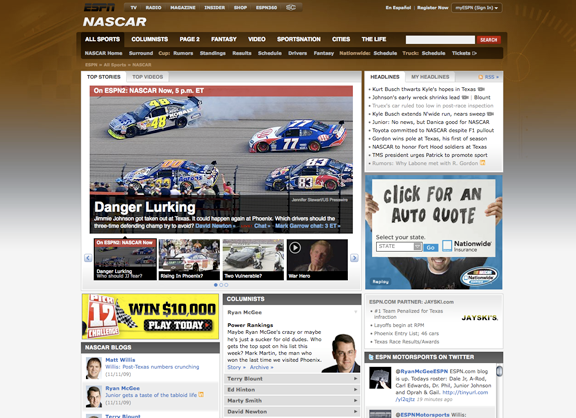
Task: Click the Insider icon beside Rumors headline
Action: pyautogui.click(x=483, y=163)
